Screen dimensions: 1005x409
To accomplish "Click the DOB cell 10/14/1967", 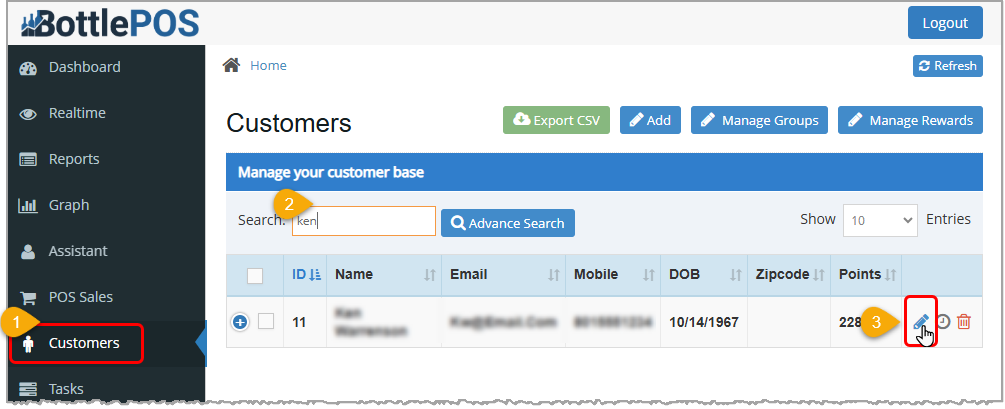I will [x=703, y=322].
